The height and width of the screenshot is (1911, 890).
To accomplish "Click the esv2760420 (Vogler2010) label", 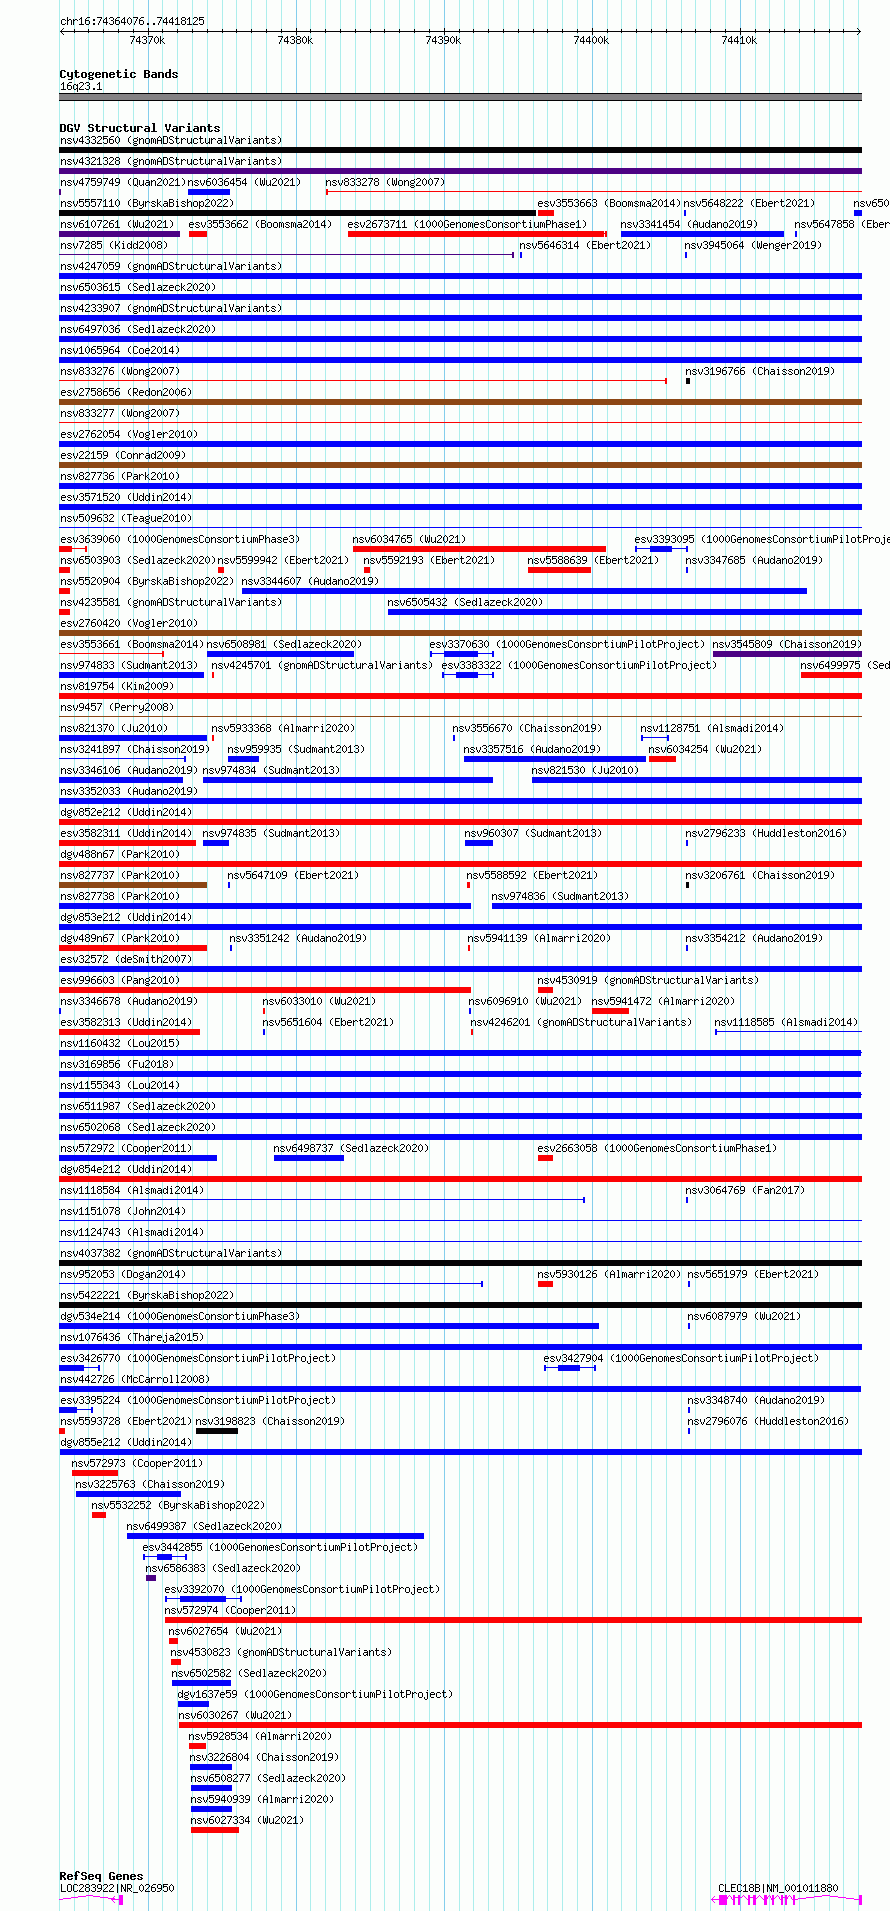I will [x=129, y=623].
